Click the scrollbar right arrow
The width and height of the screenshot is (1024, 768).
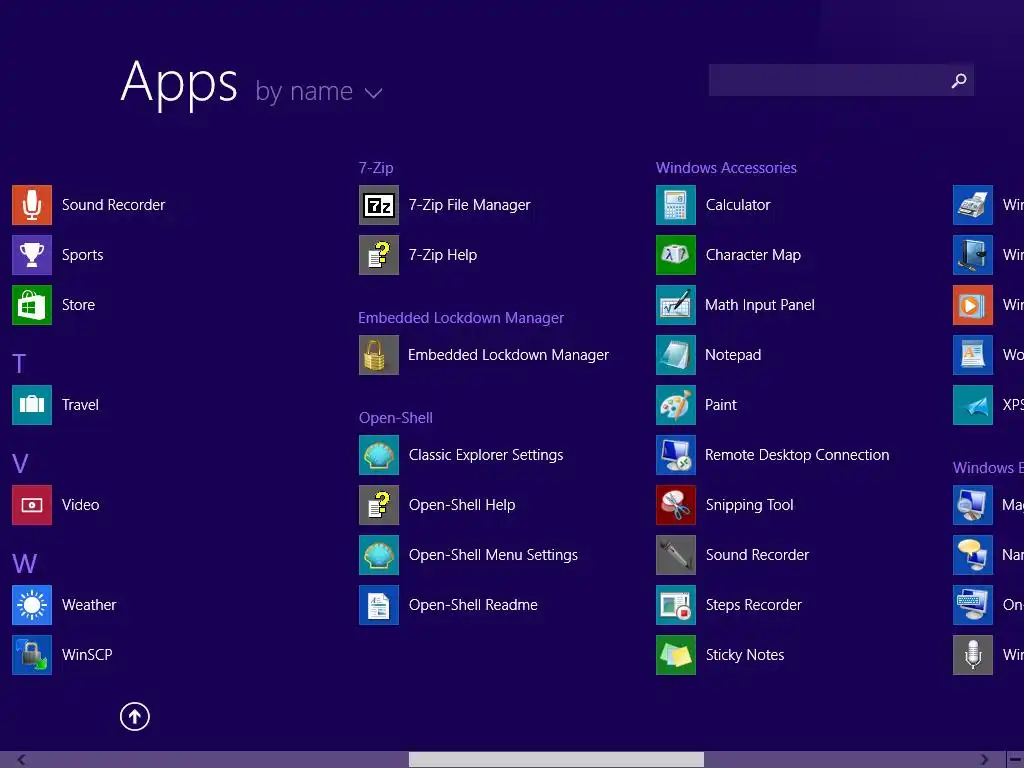click(984, 760)
